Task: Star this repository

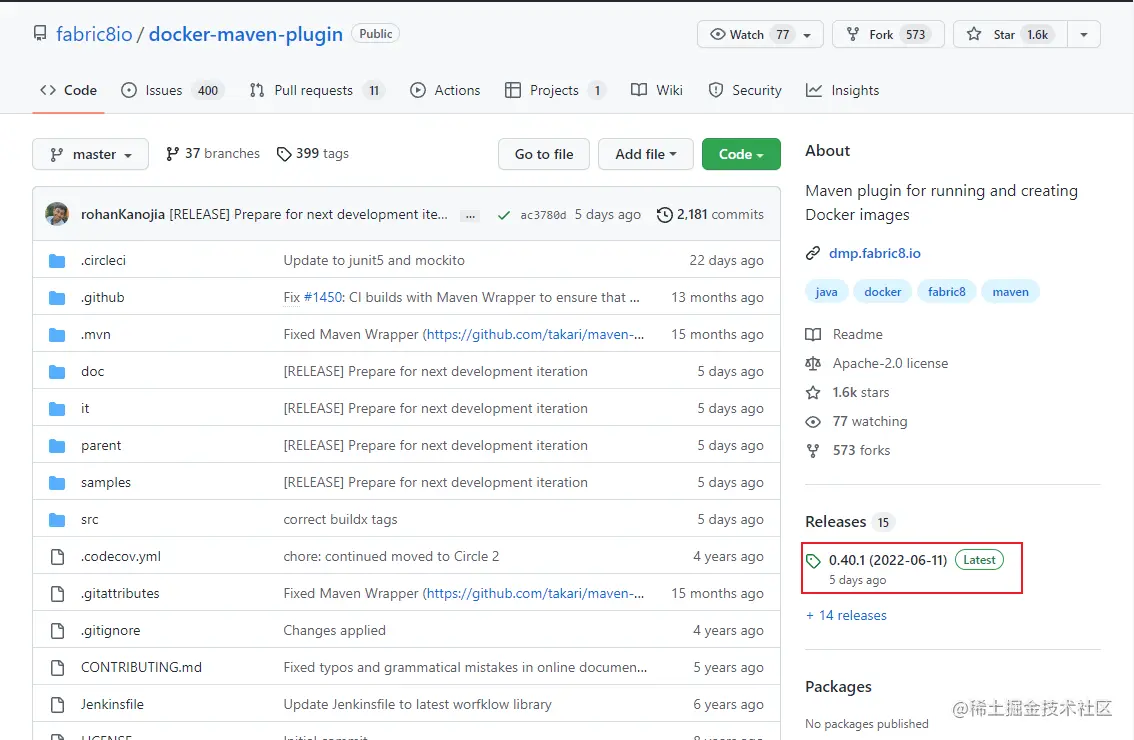Action: (1010, 35)
